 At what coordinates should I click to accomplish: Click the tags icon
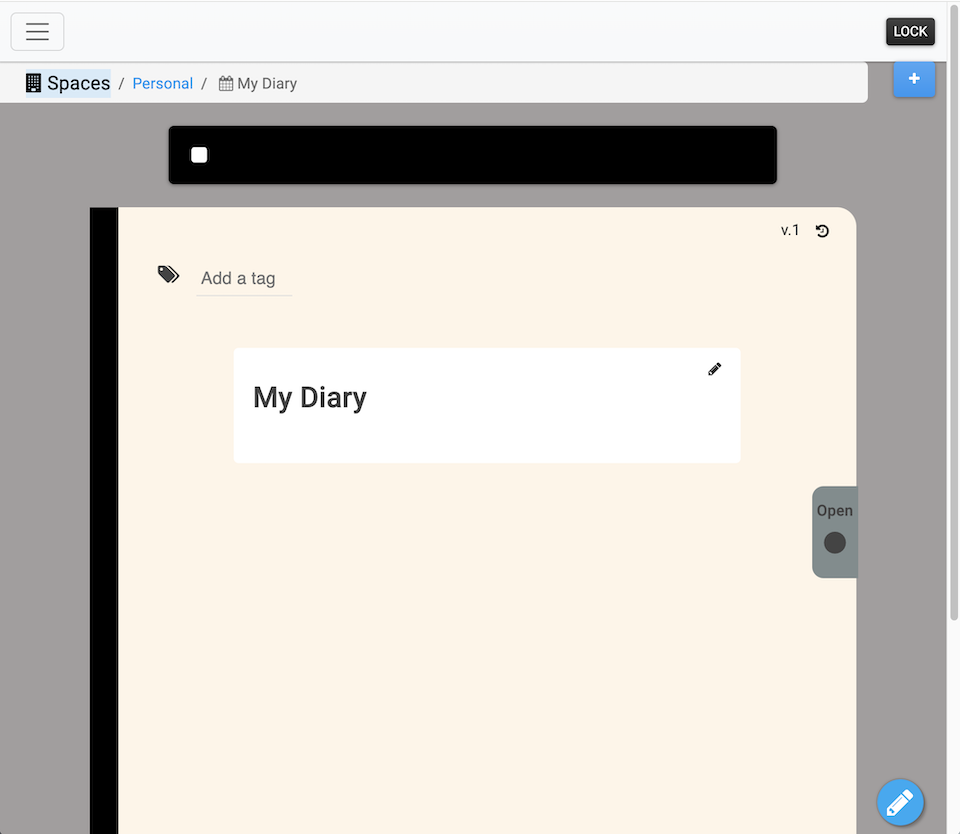pyautogui.click(x=168, y=274)
